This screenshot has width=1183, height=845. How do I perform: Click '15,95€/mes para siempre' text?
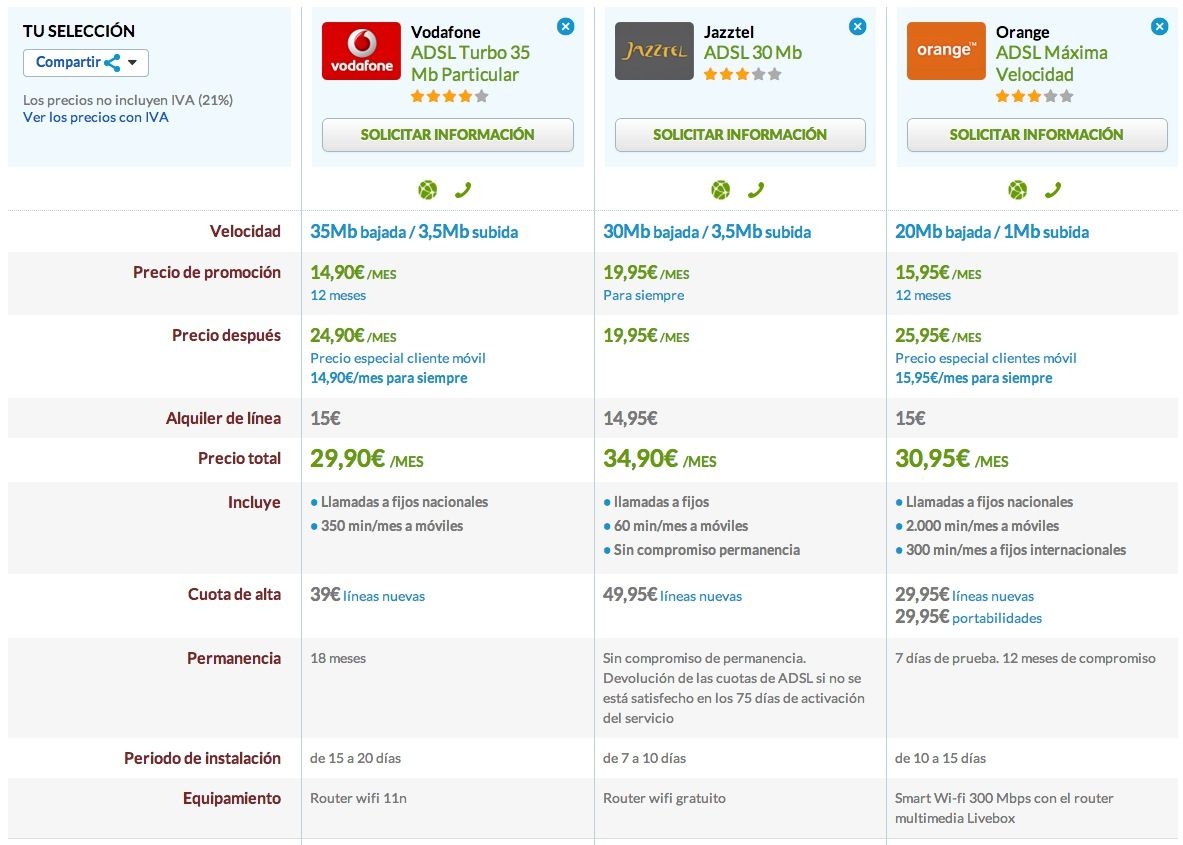point(973,378)
